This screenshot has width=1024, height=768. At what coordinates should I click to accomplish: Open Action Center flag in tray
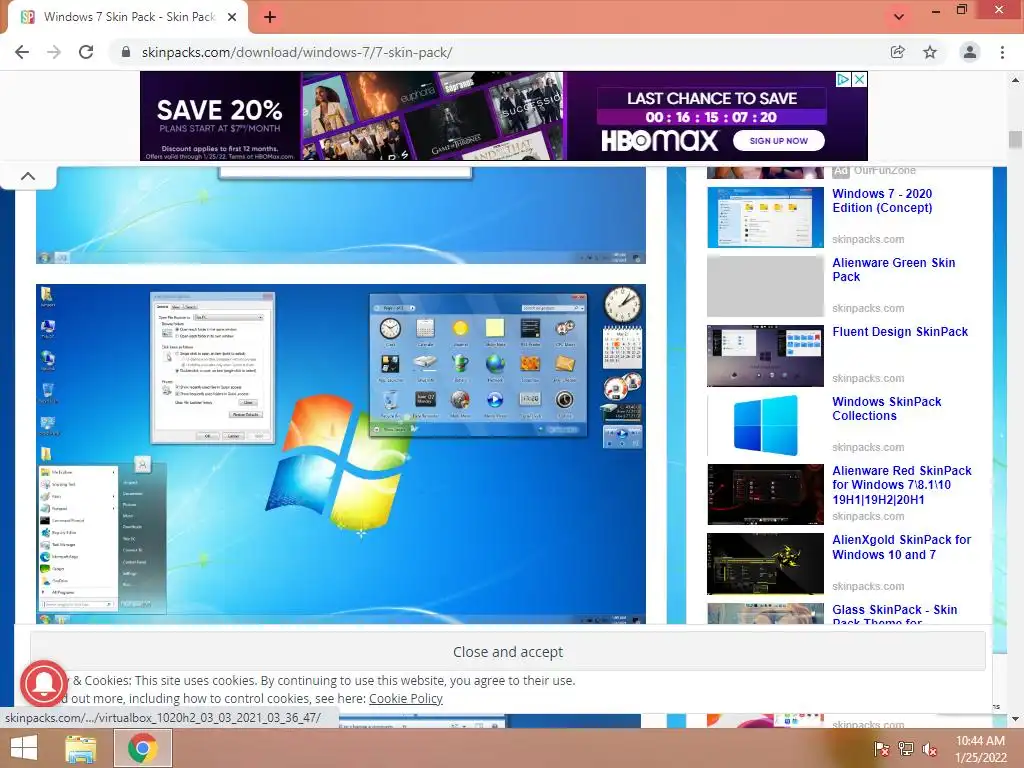[881, 749]
